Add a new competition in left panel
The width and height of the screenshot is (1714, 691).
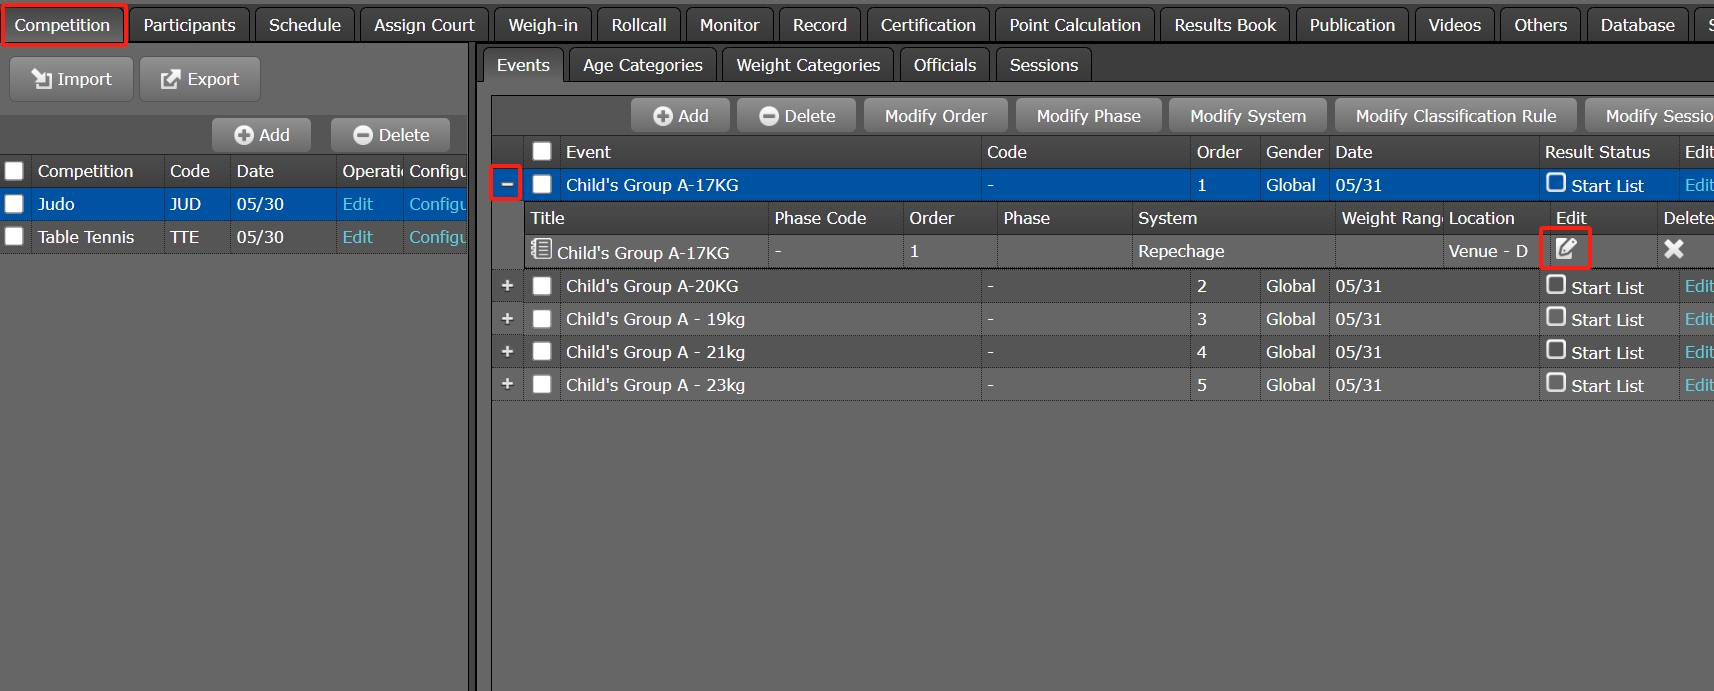262,135
